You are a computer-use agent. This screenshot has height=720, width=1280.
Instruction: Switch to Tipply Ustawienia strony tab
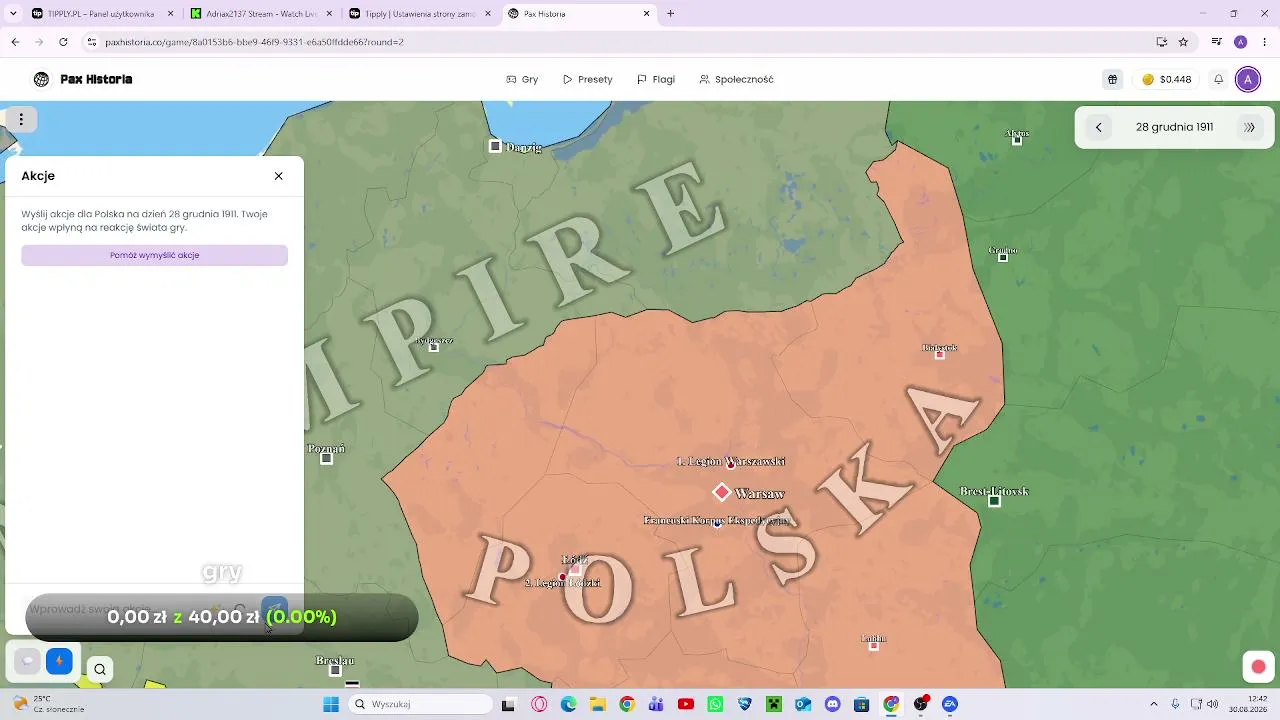[x=418, y=14]
